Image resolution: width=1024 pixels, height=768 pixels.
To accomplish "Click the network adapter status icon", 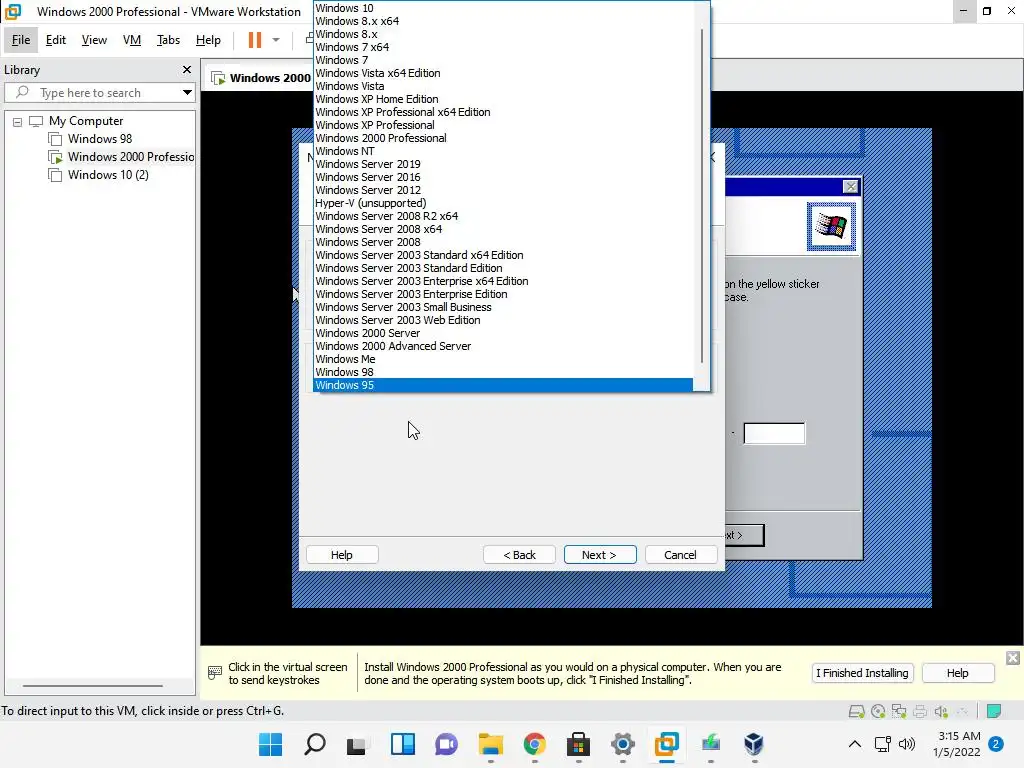I will (x=899, y=711).
